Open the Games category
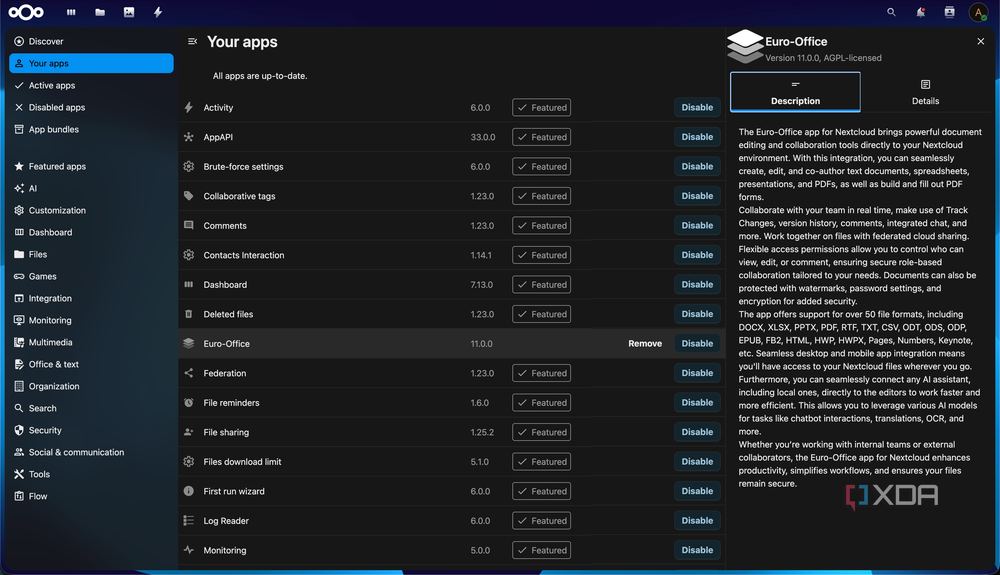Image resolution: width=1000 pixels, height=575 pixels. pyautogui.click(x=91, y=276)
